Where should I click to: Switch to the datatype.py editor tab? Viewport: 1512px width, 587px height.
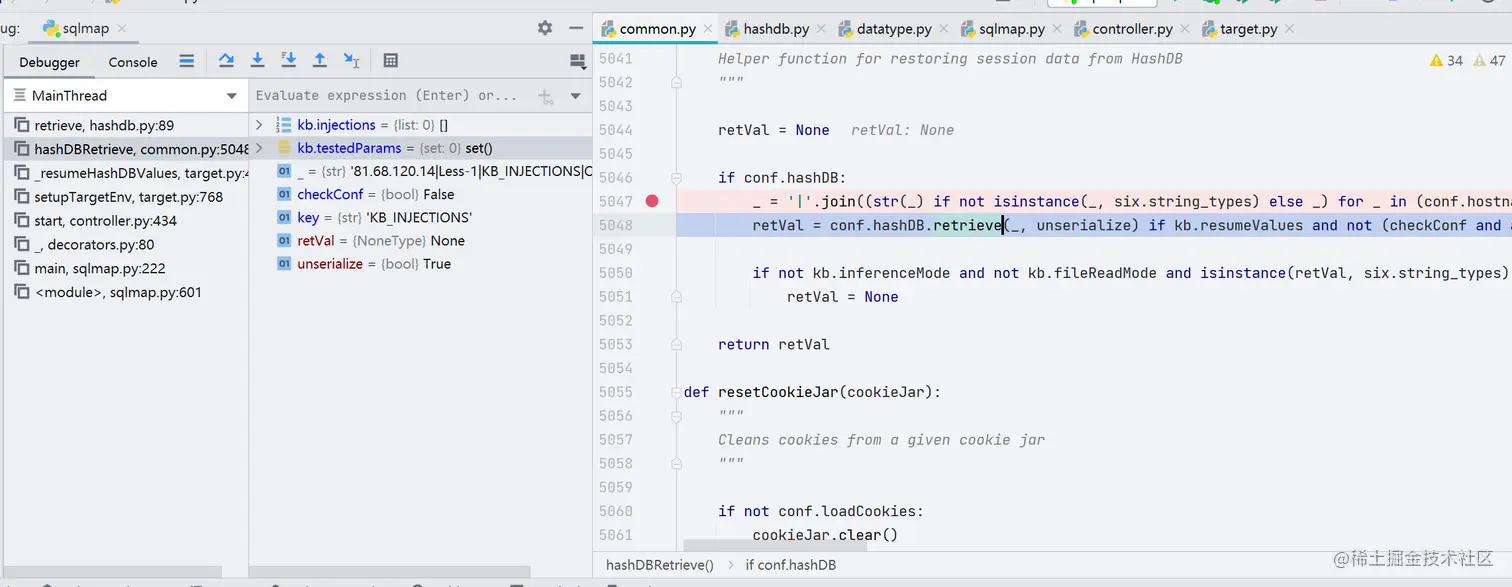(x=894, y=29)
